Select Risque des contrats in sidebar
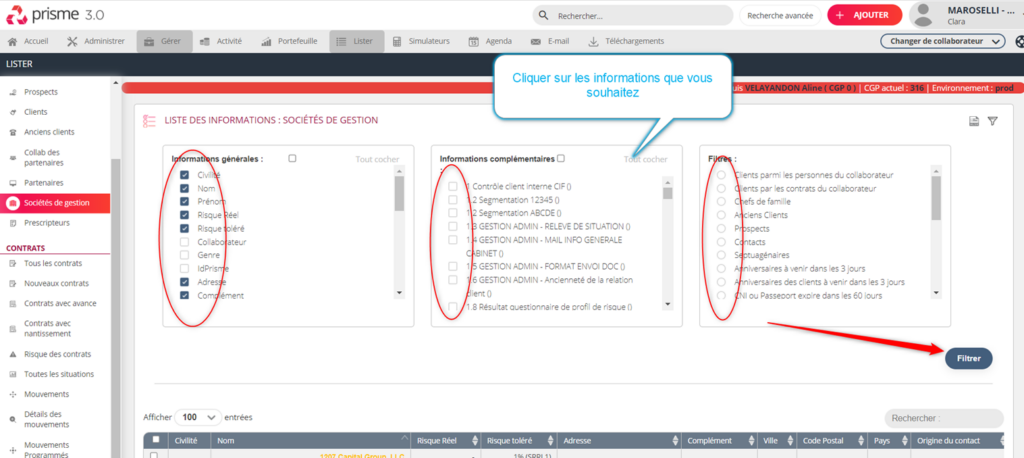Viewport: 1024px width, 458px height. click(56, 354)
